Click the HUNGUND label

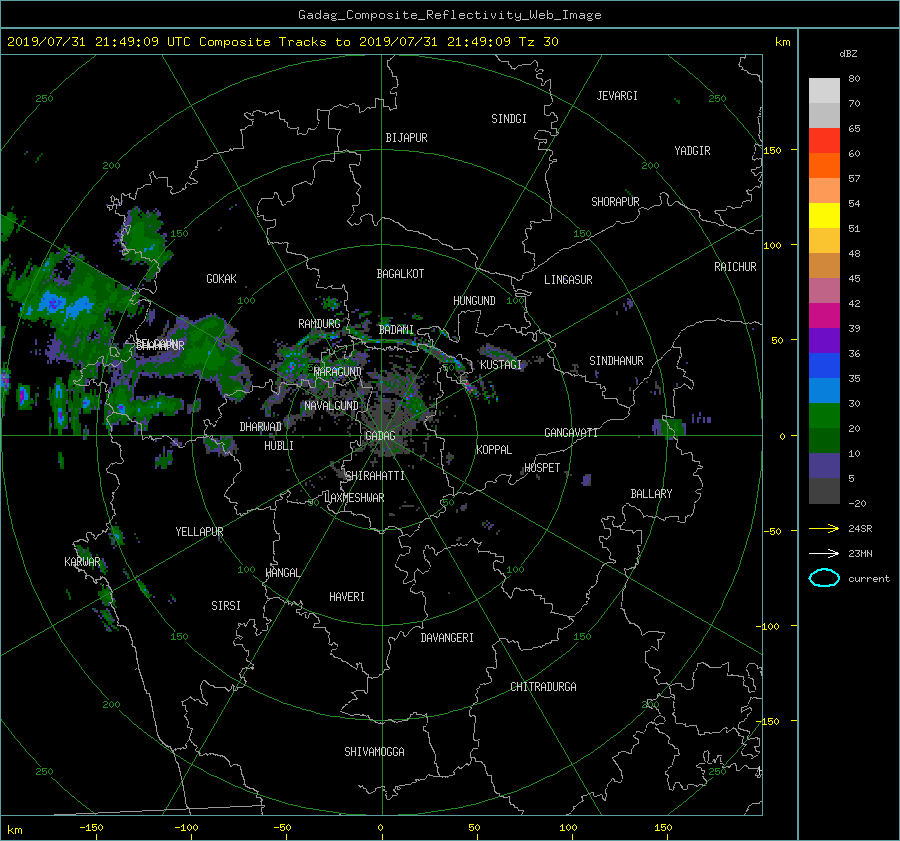[474, 301]
